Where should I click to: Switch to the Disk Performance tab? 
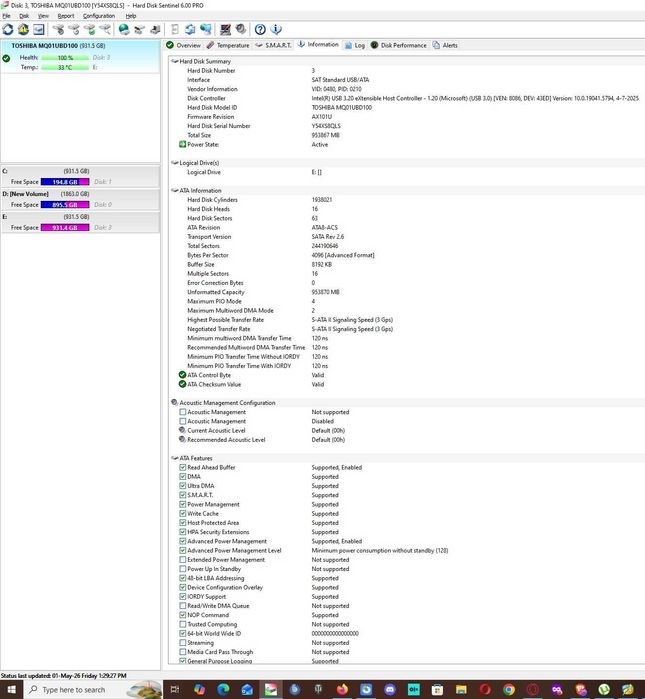(399, 45)
